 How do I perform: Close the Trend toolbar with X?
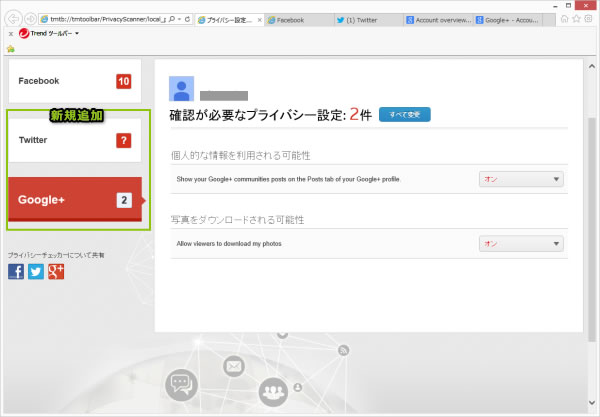11,34
